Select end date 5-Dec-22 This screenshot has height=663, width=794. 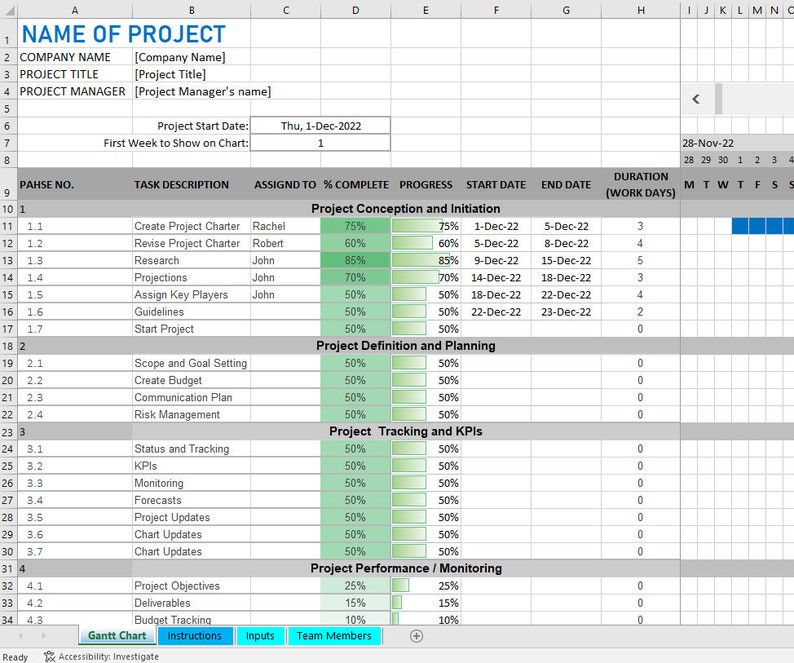(566, 226)
